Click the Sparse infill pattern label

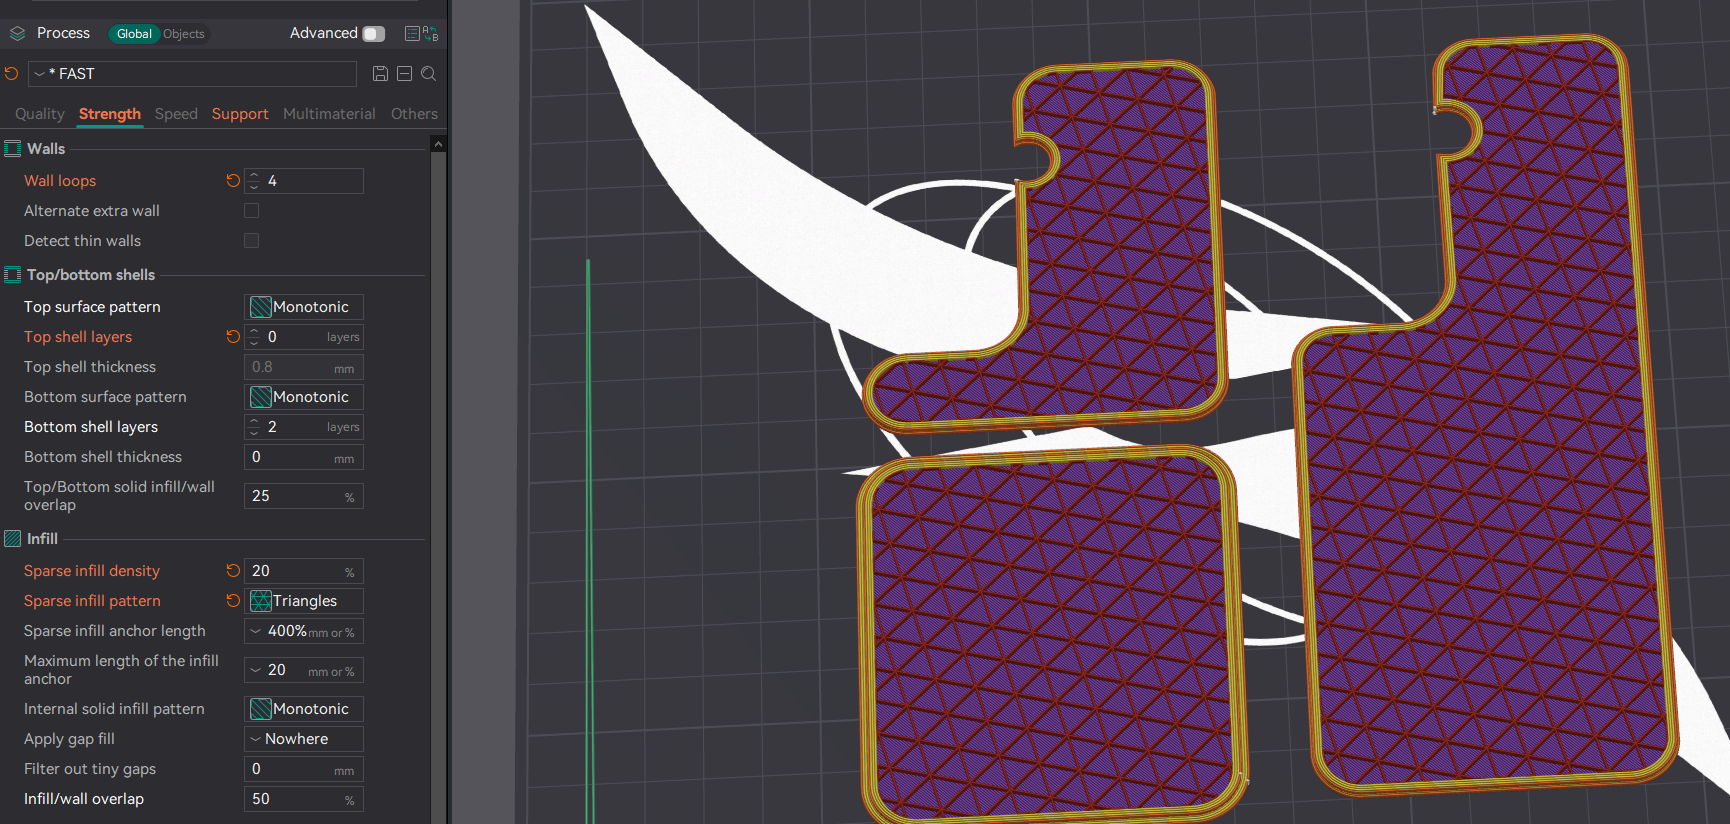(x=92, y=601)
